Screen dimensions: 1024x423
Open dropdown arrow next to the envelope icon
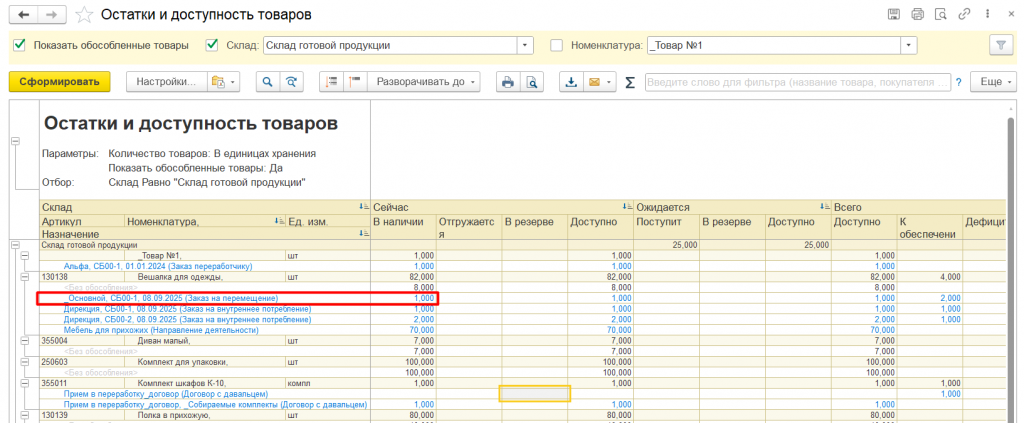[x=609, y=82]
